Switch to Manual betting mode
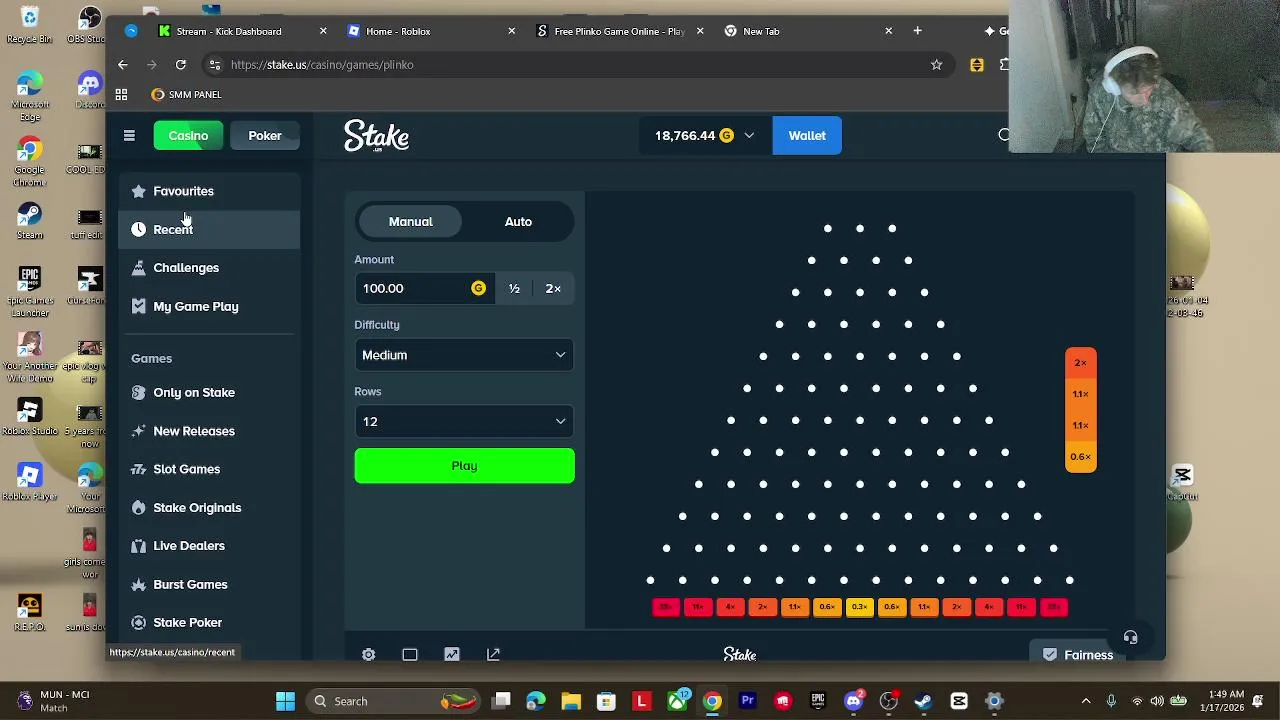Viewport: 1280px width, 720px height. (x=411, y=221)
